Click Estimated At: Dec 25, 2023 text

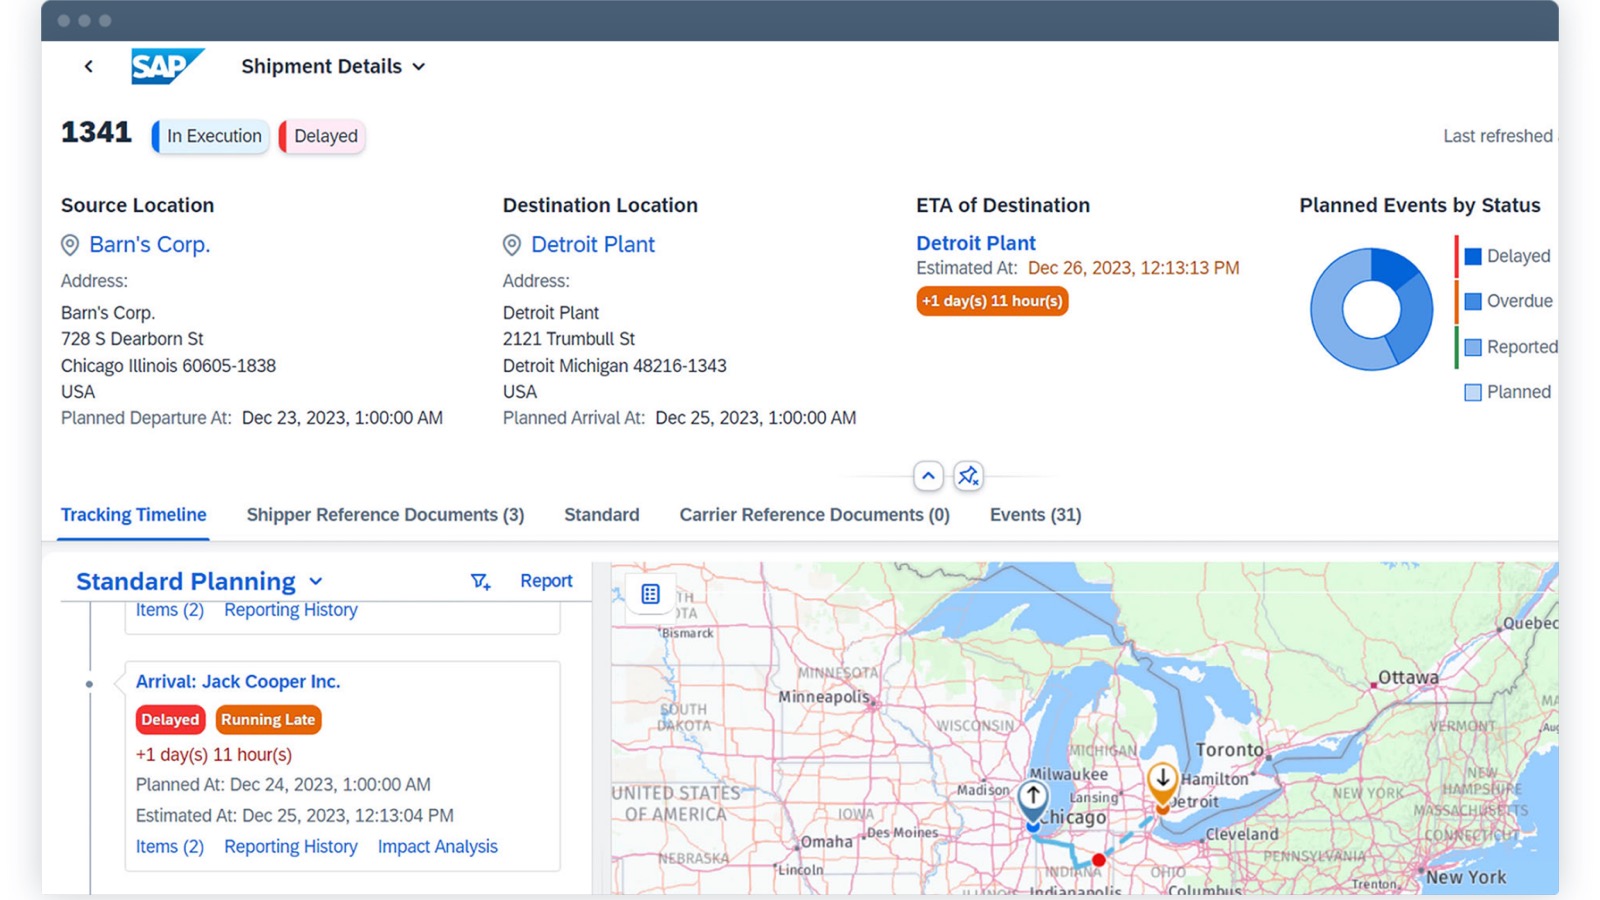(x=295, y=816)
